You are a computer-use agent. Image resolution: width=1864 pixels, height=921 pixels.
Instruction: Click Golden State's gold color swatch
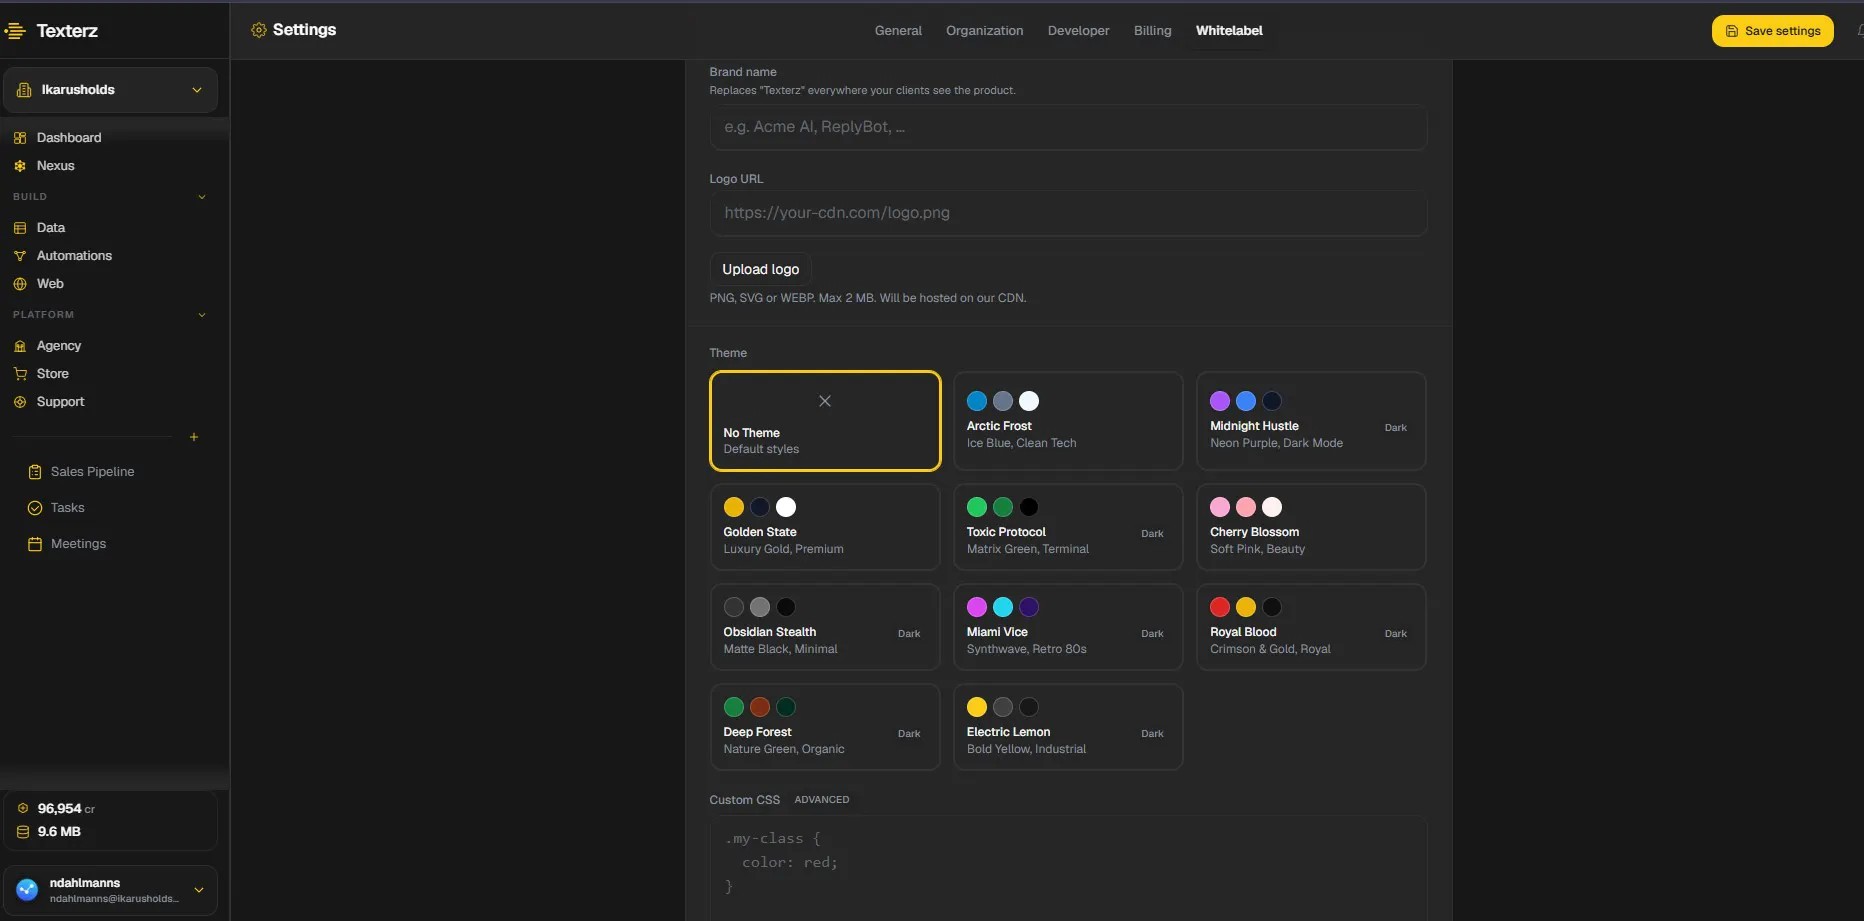click(734, 507)
